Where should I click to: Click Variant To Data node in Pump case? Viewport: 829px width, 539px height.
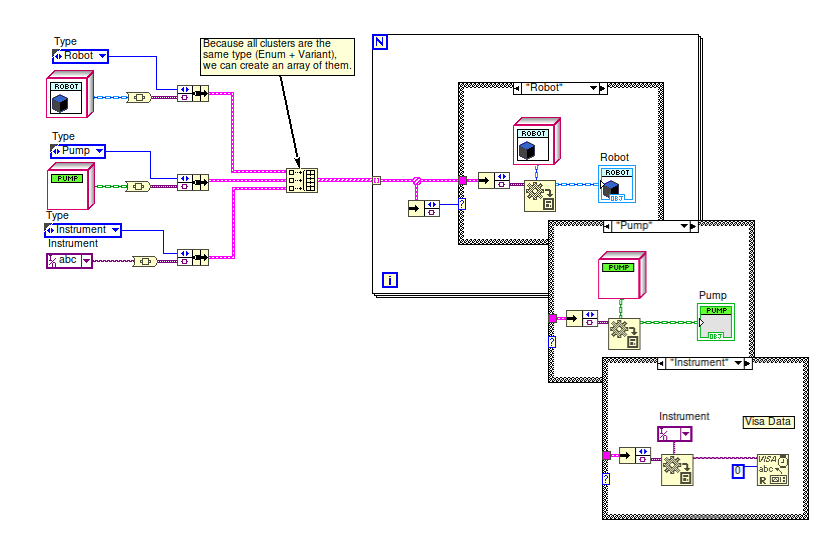[x=624, y=334]
